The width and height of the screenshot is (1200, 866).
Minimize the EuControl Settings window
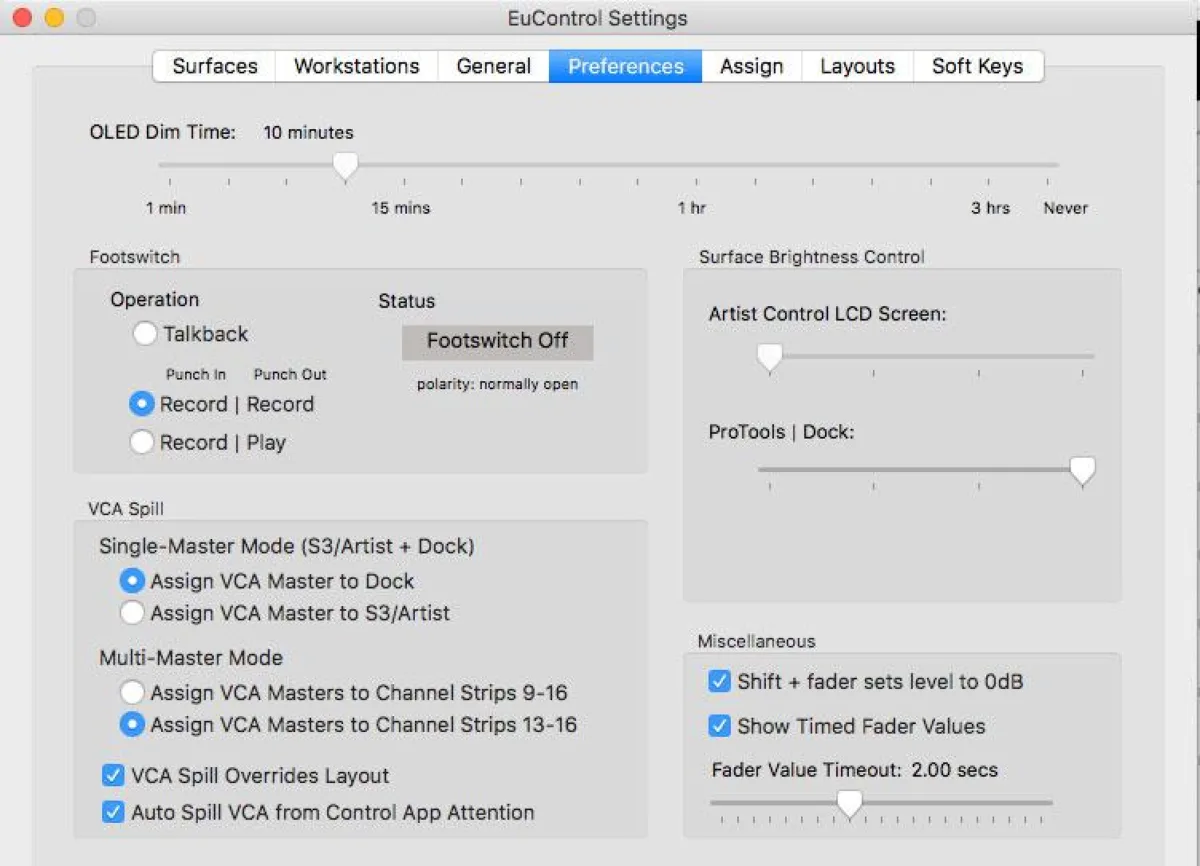click(54, 18)
